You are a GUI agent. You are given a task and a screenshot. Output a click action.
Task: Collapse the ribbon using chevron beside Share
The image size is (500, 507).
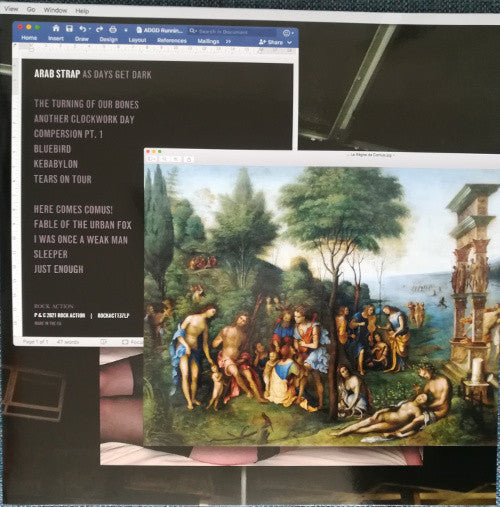click(x=289, y=43)
